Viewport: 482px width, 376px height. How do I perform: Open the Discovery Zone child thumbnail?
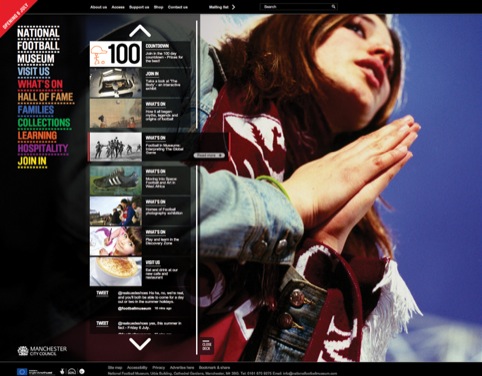[x=116, y=242]
